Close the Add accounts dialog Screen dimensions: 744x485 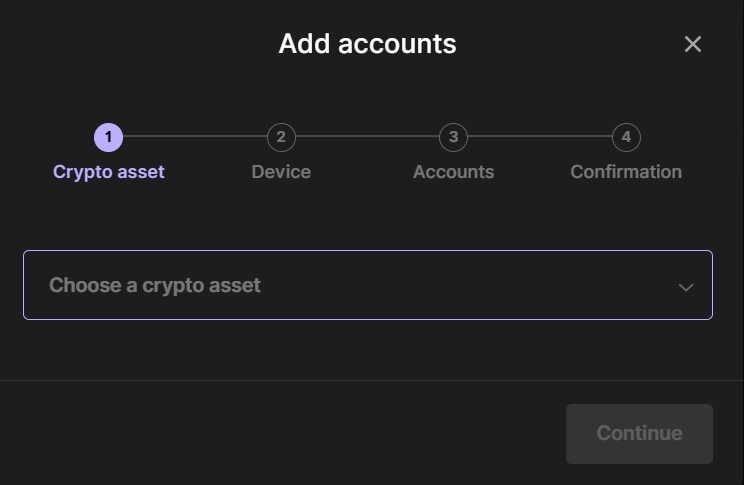pos(692,44)
